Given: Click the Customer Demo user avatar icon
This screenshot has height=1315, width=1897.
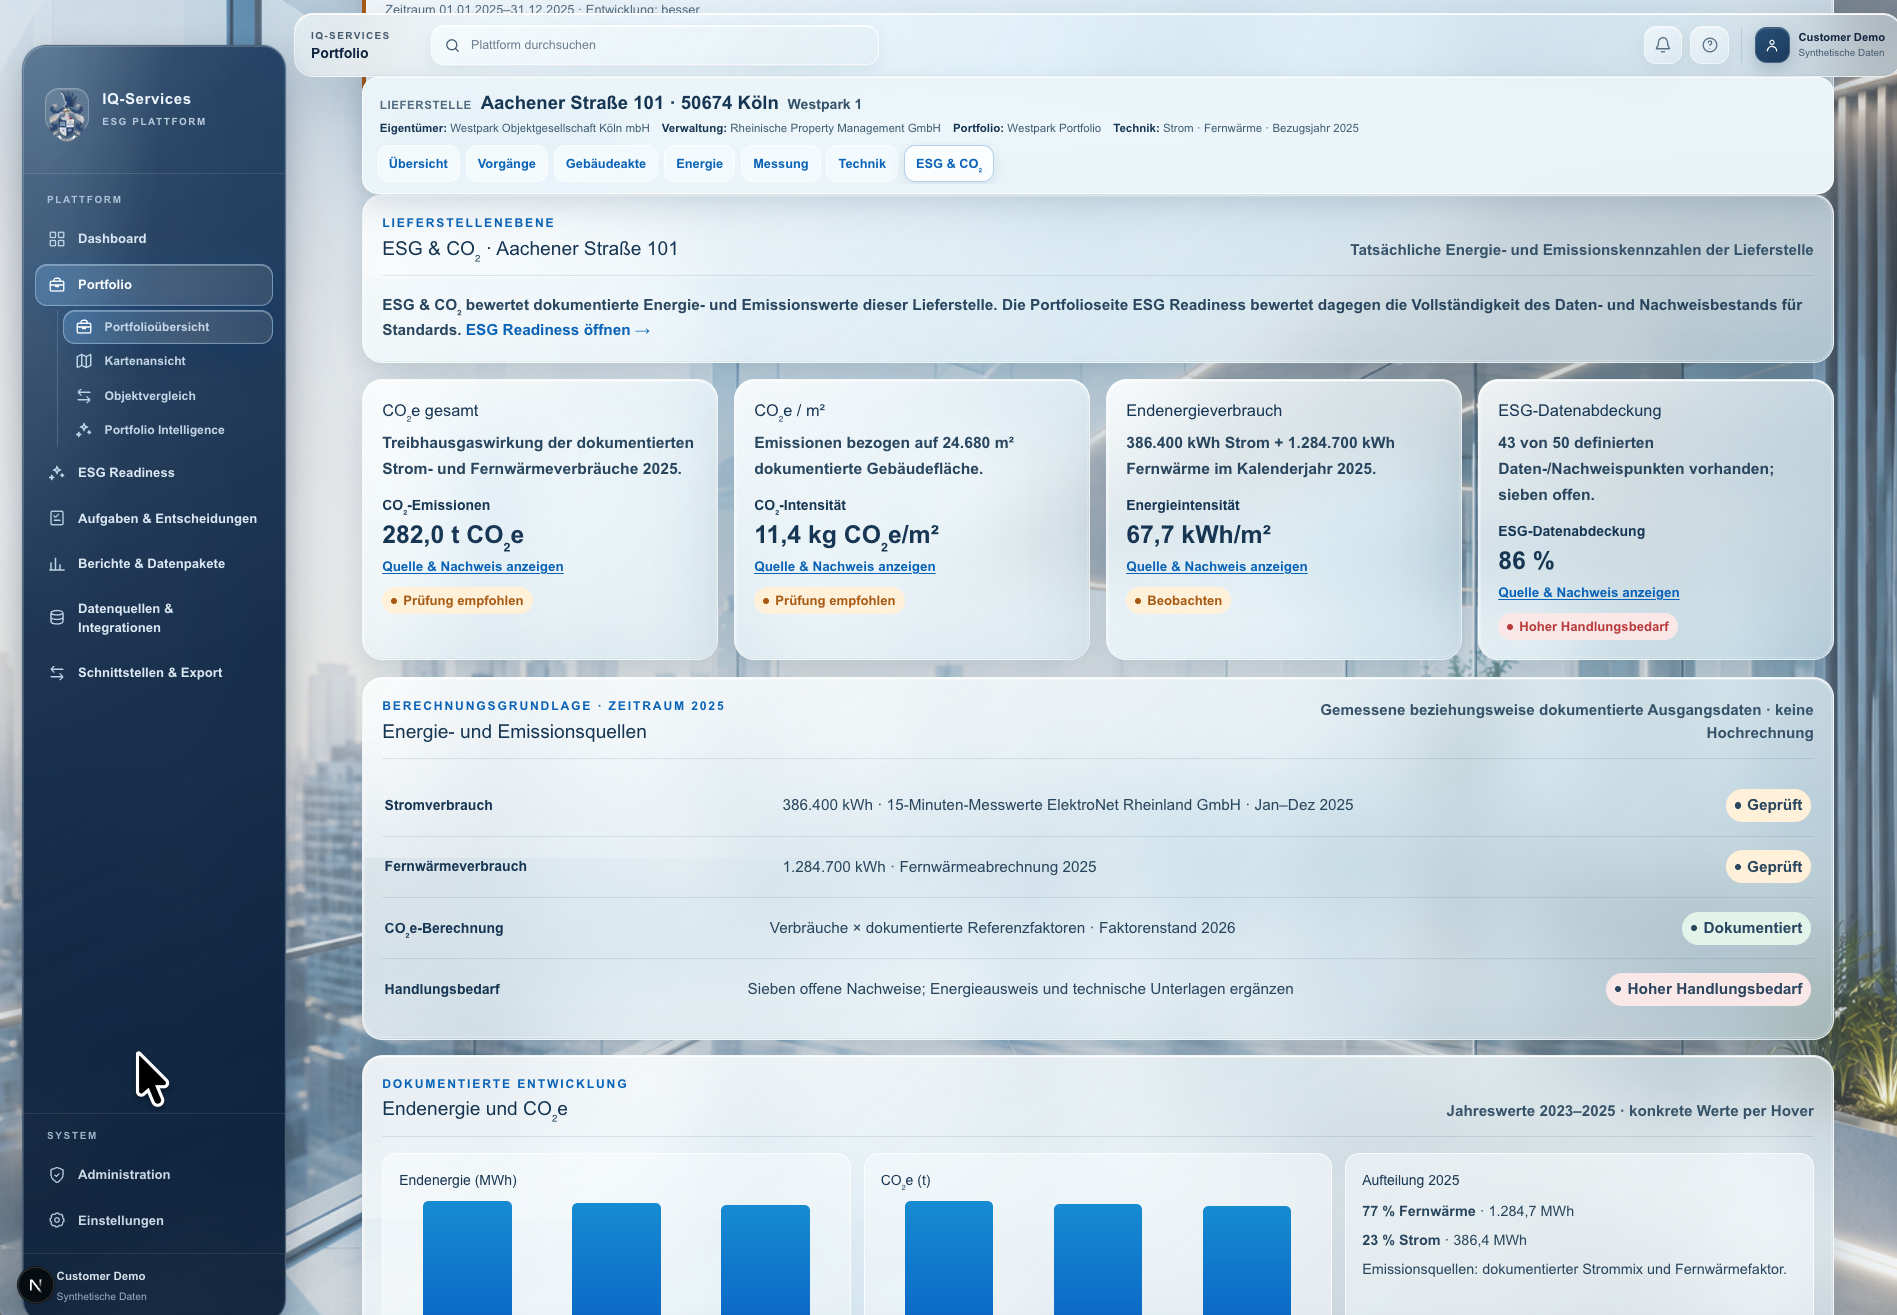Looking at the screenshot, I should tap(1771, 45).
